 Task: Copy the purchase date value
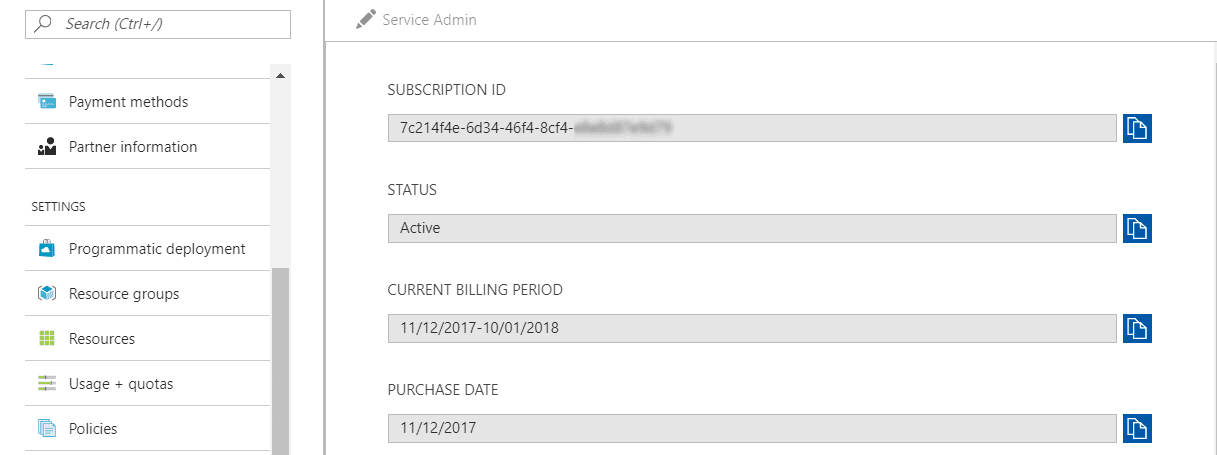(1137, 428)
